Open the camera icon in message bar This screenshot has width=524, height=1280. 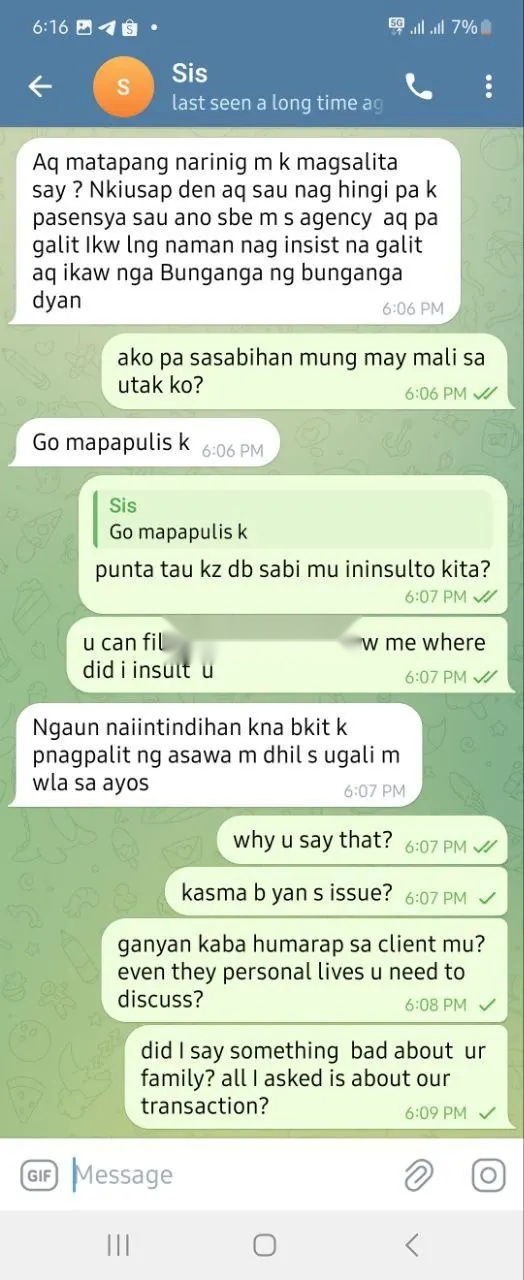pos(488,1175)
